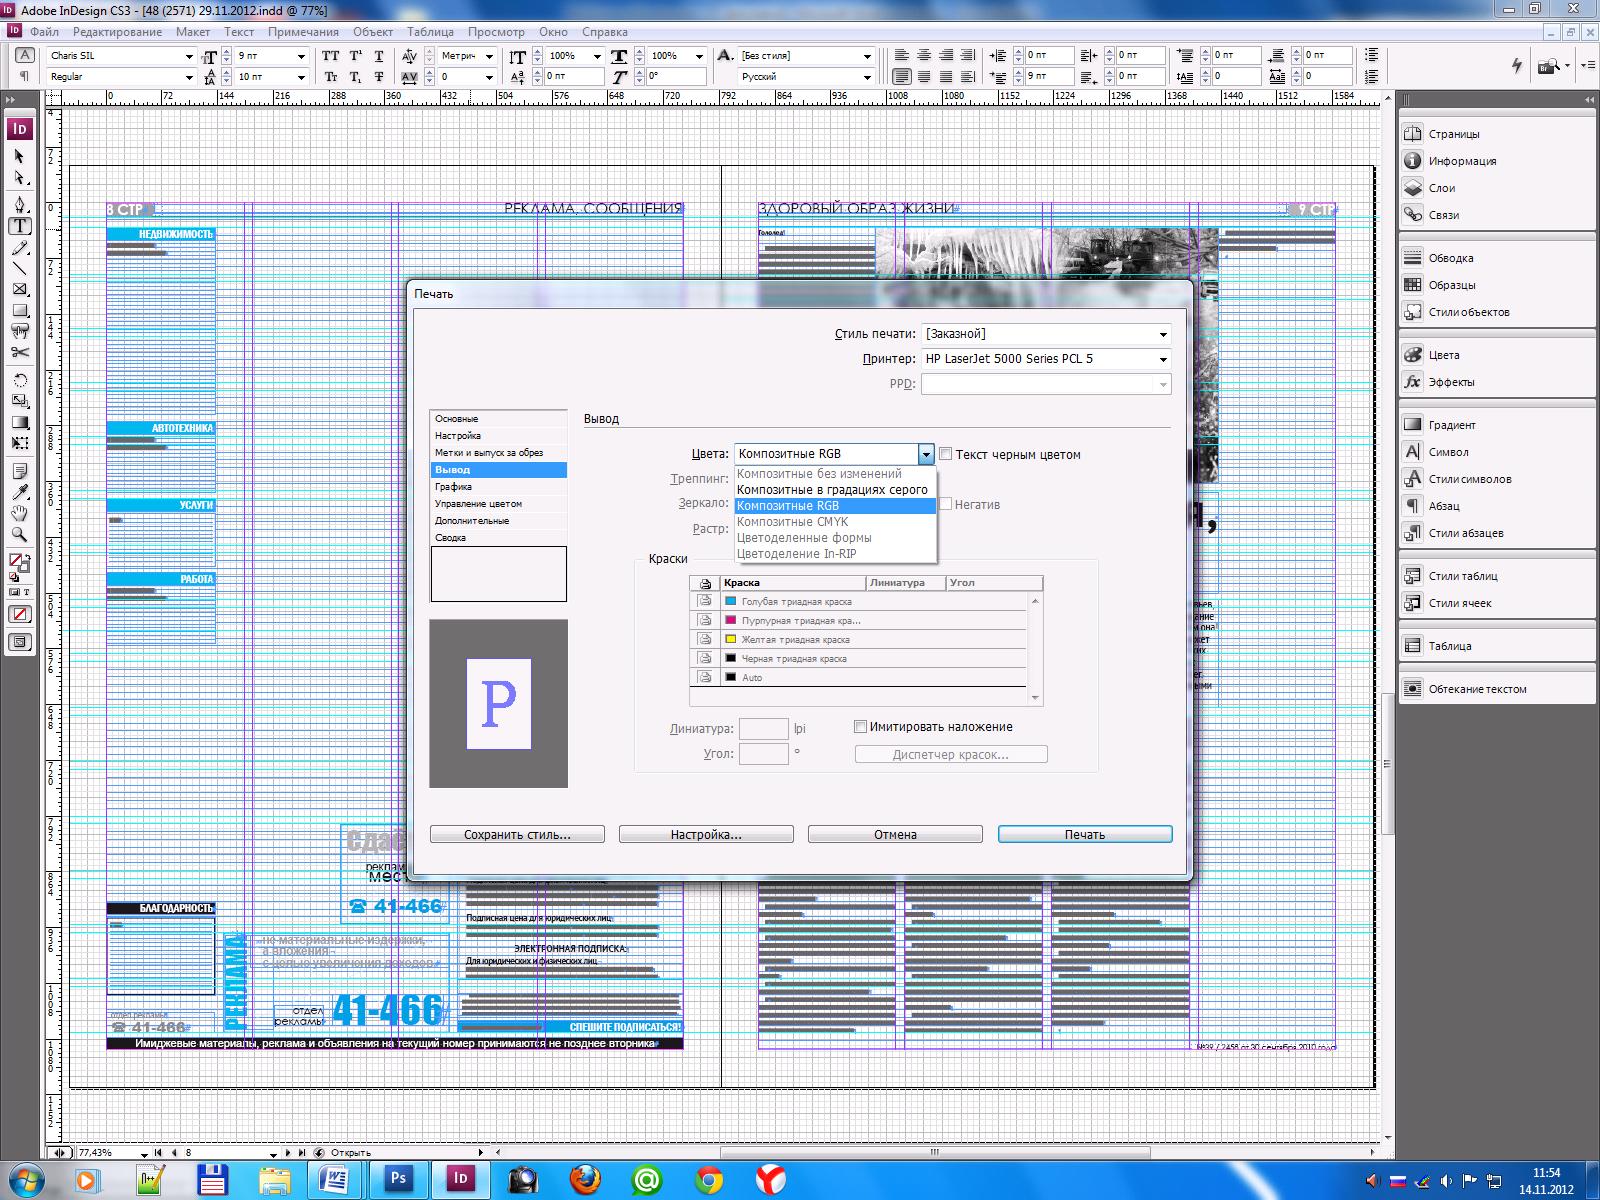
Task: Click the yellow swatch of Желтая краска
Action: [730, 639]
